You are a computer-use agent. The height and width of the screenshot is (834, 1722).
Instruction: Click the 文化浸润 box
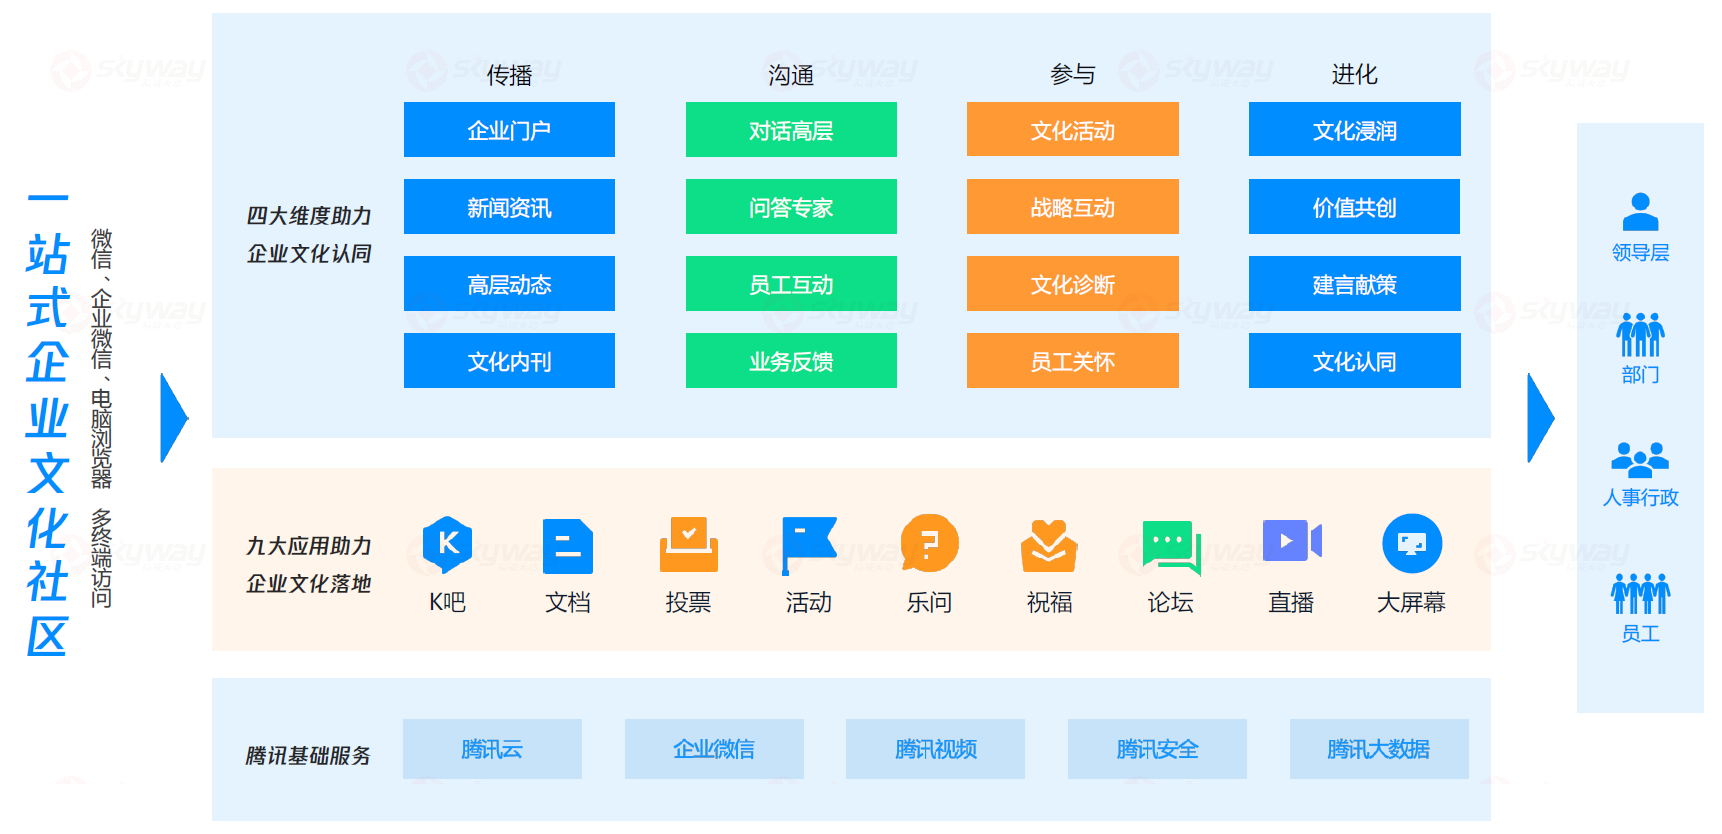tap(1355, 130)
